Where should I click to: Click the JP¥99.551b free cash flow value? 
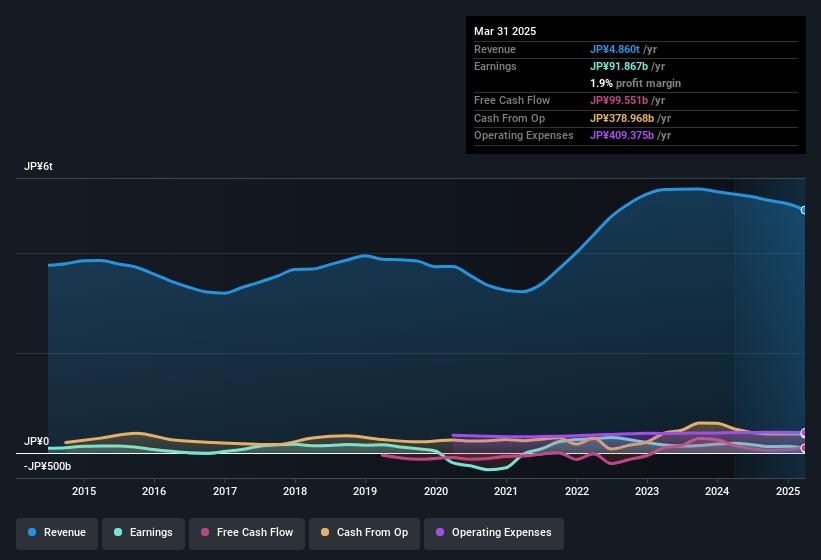tap(619, 100)
